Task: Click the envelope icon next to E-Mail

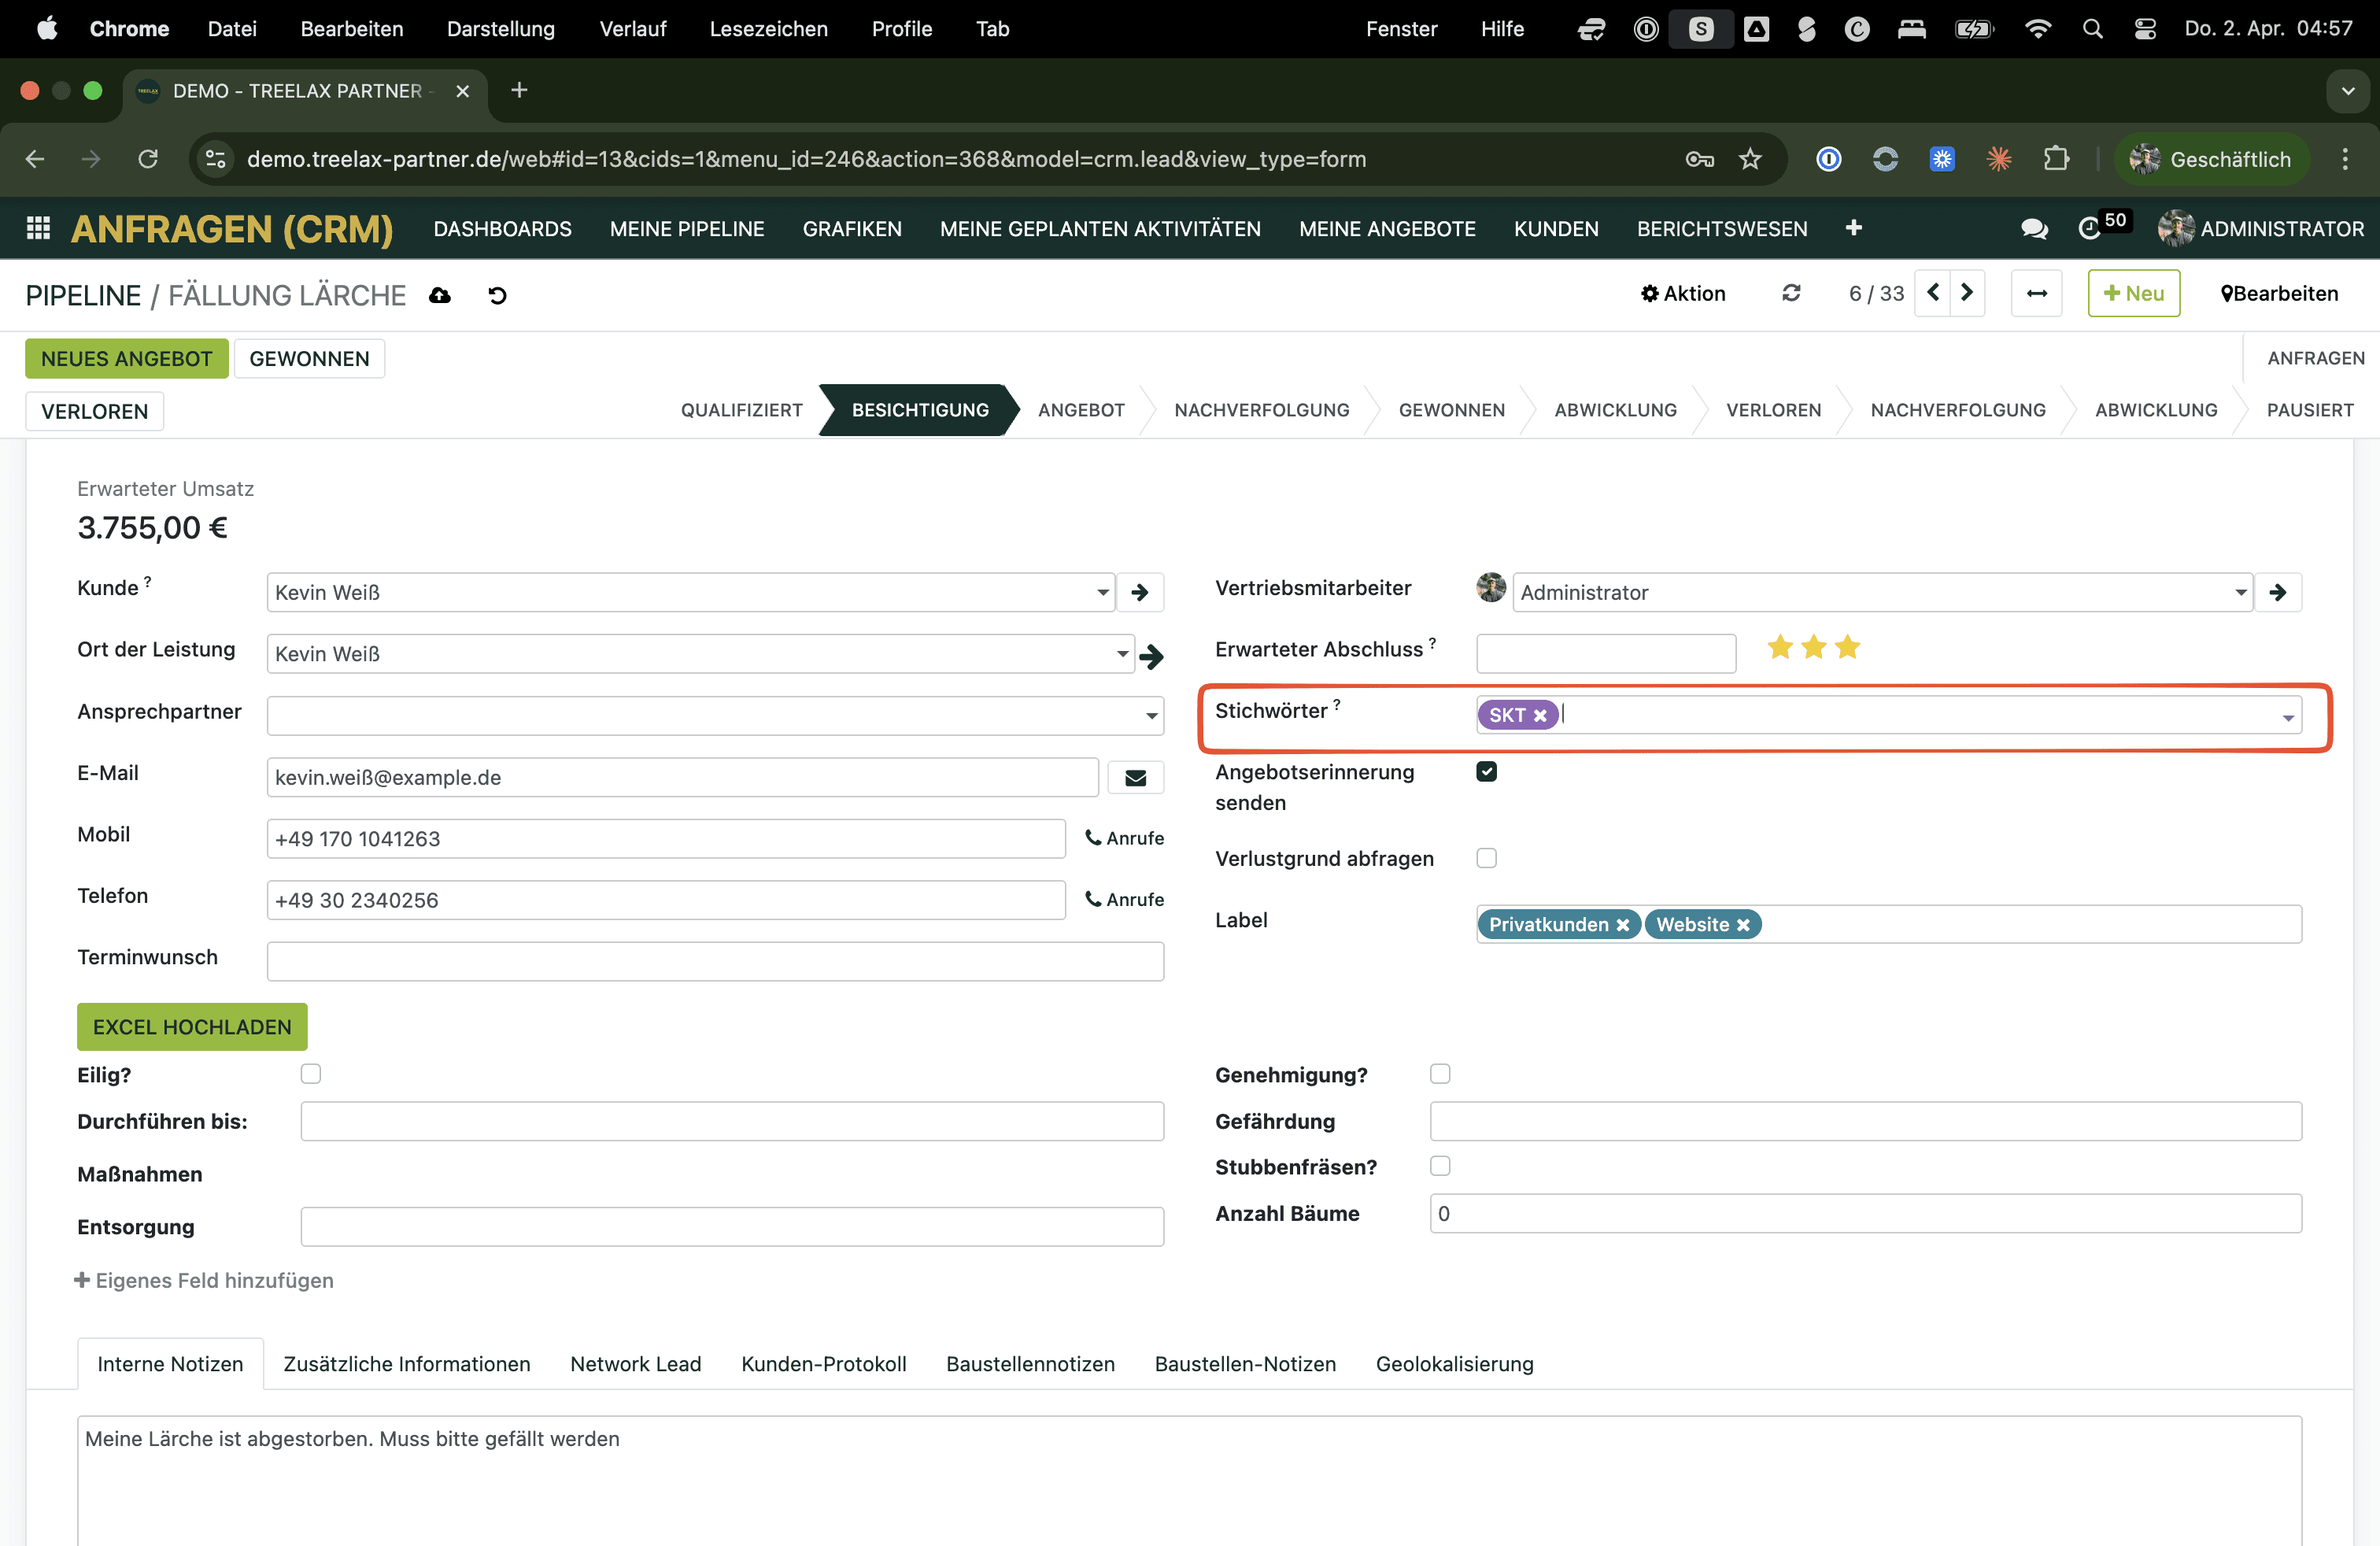Action: (1135, 777)
